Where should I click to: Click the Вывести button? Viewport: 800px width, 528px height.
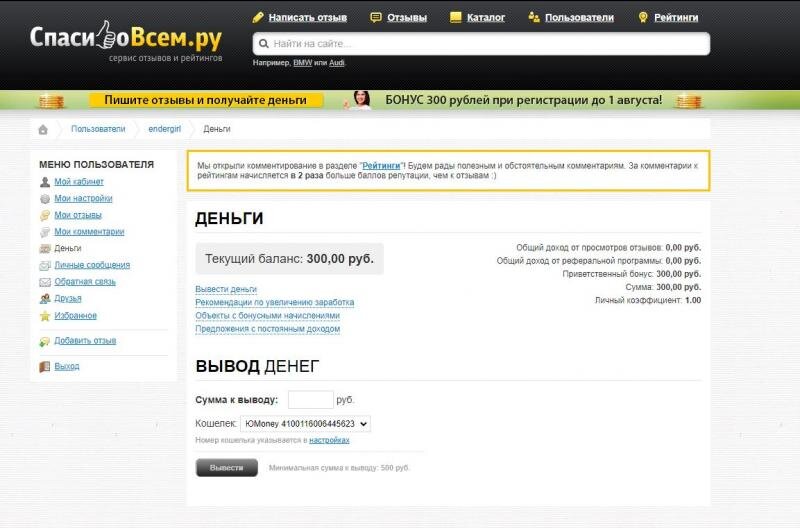227,468
